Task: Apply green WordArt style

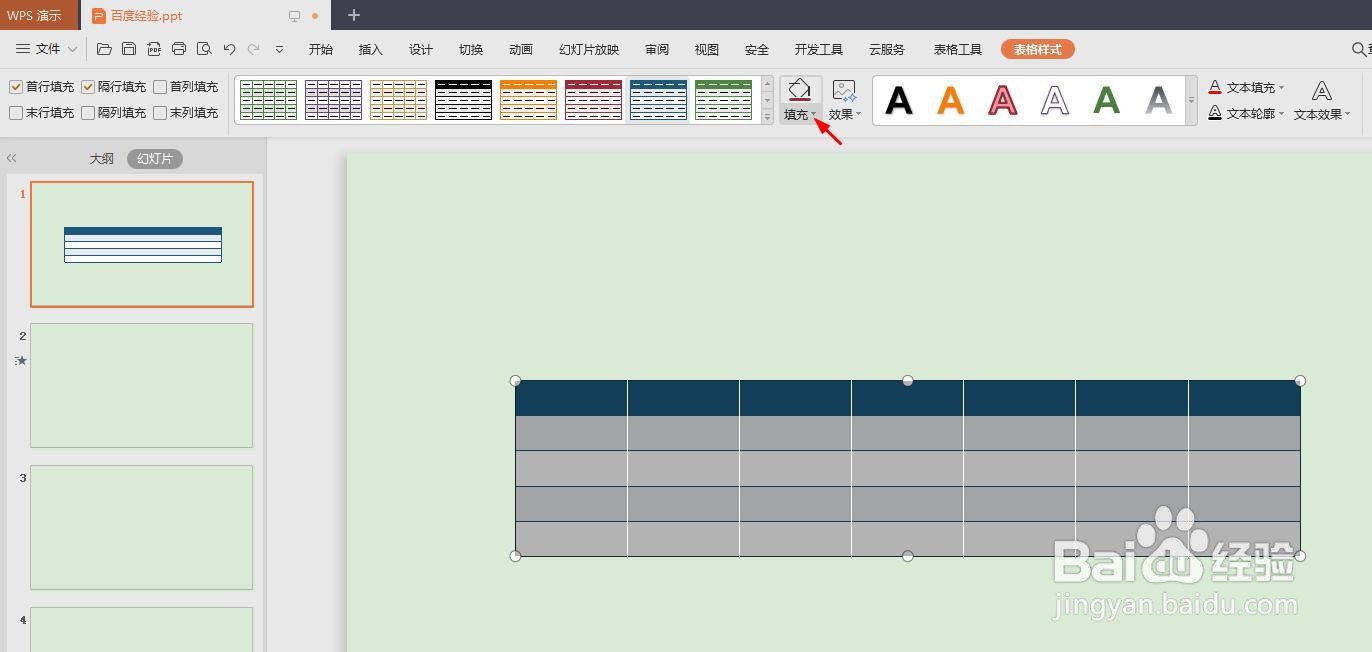Action: (1106, 100)
